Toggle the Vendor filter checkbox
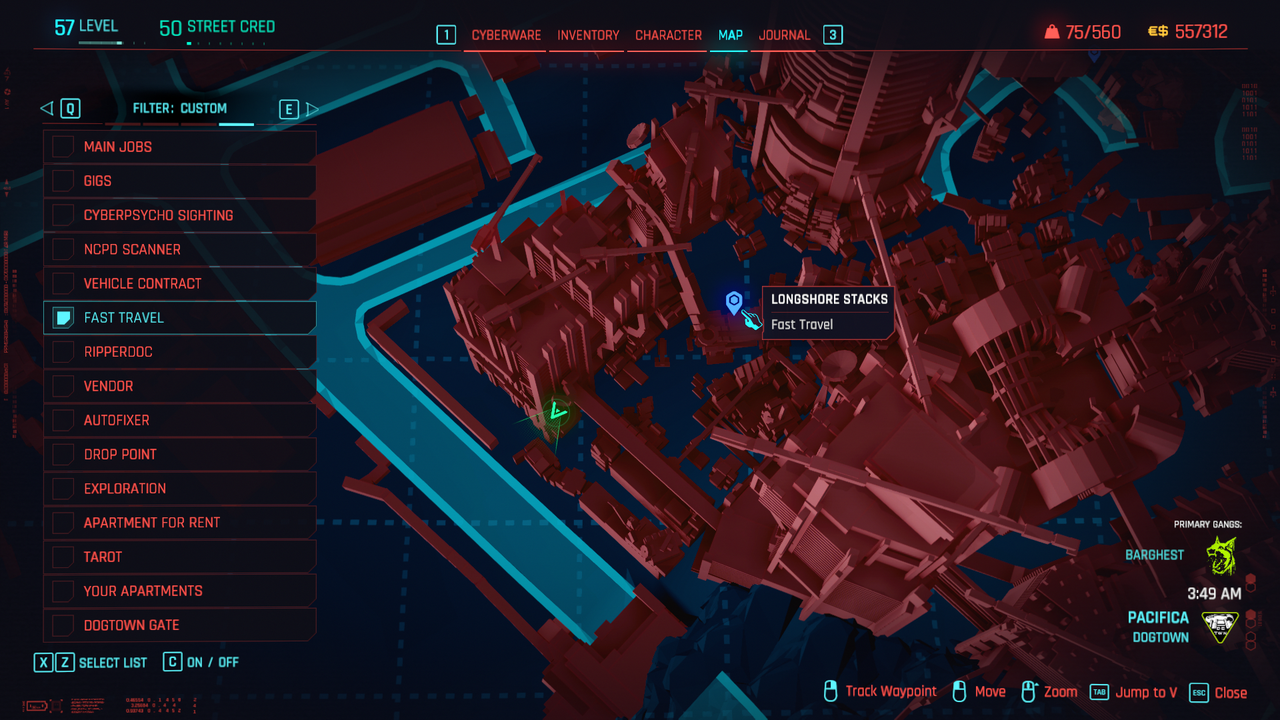This screenshot has height=720, width=1280. tap(63, 386)
